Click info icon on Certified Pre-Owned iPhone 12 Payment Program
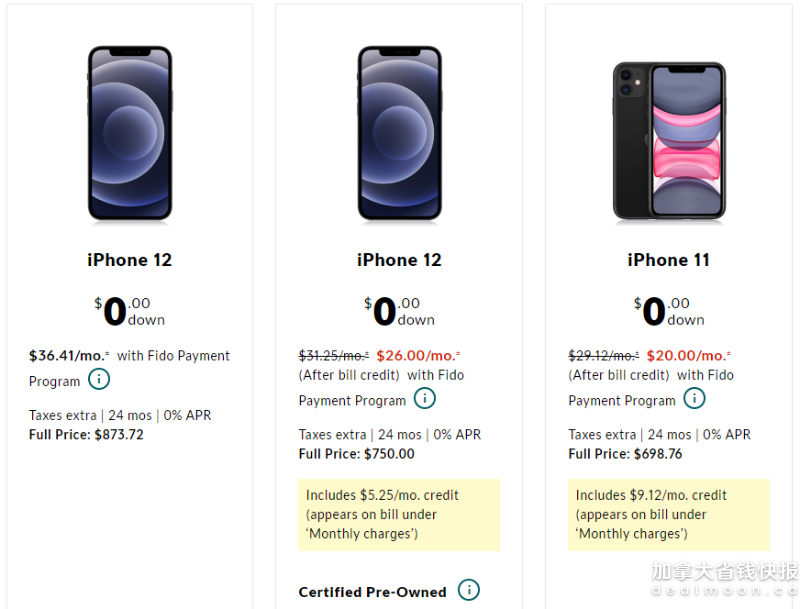The width and height of the screenshot is (800, 609). [x=424, y=398]
